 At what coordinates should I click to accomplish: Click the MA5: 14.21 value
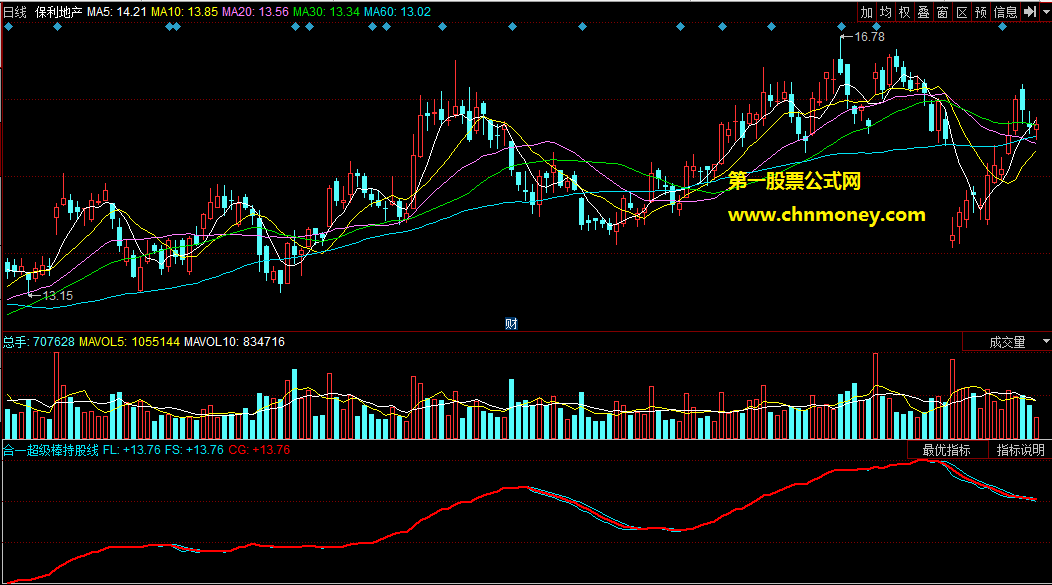pyautogui.click(x=117, y=12)
